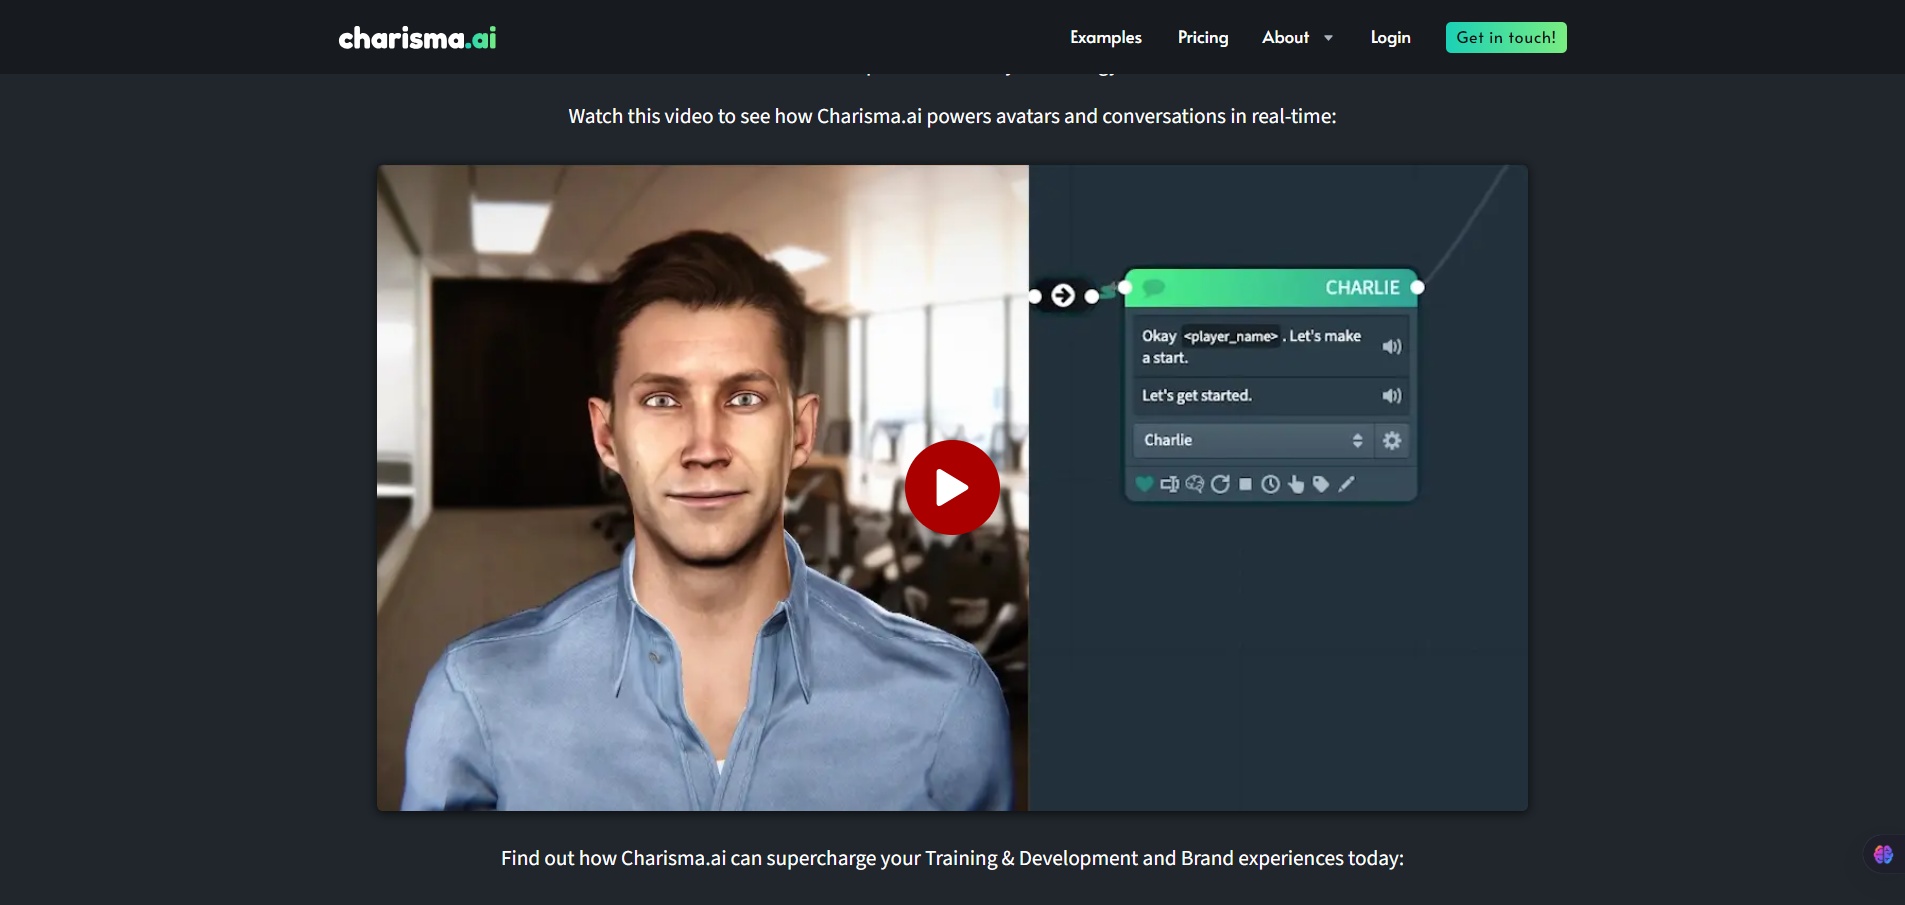This screenshot has height=905, width=1905.
Task: Open the brain assistant widget icon
Action: point(1883,854)
